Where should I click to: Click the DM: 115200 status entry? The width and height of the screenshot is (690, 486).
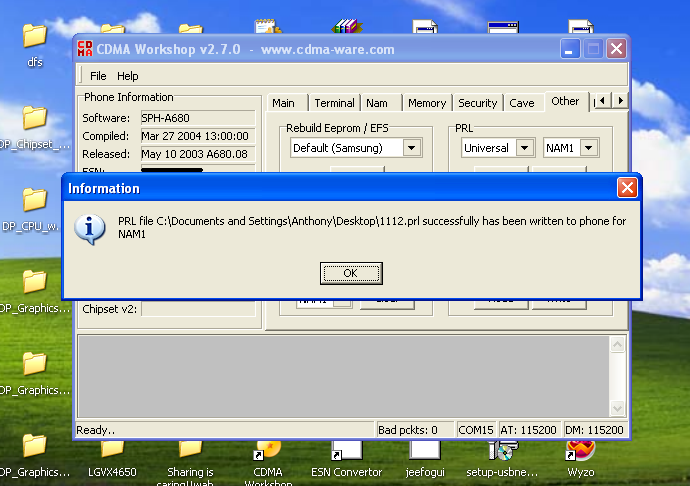pyautogui.click(x=594, y=430)
